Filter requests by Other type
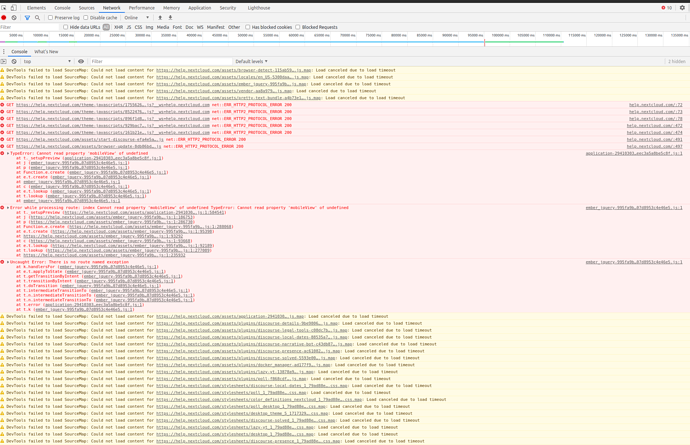The image size is (690, 445). (234, 27)
